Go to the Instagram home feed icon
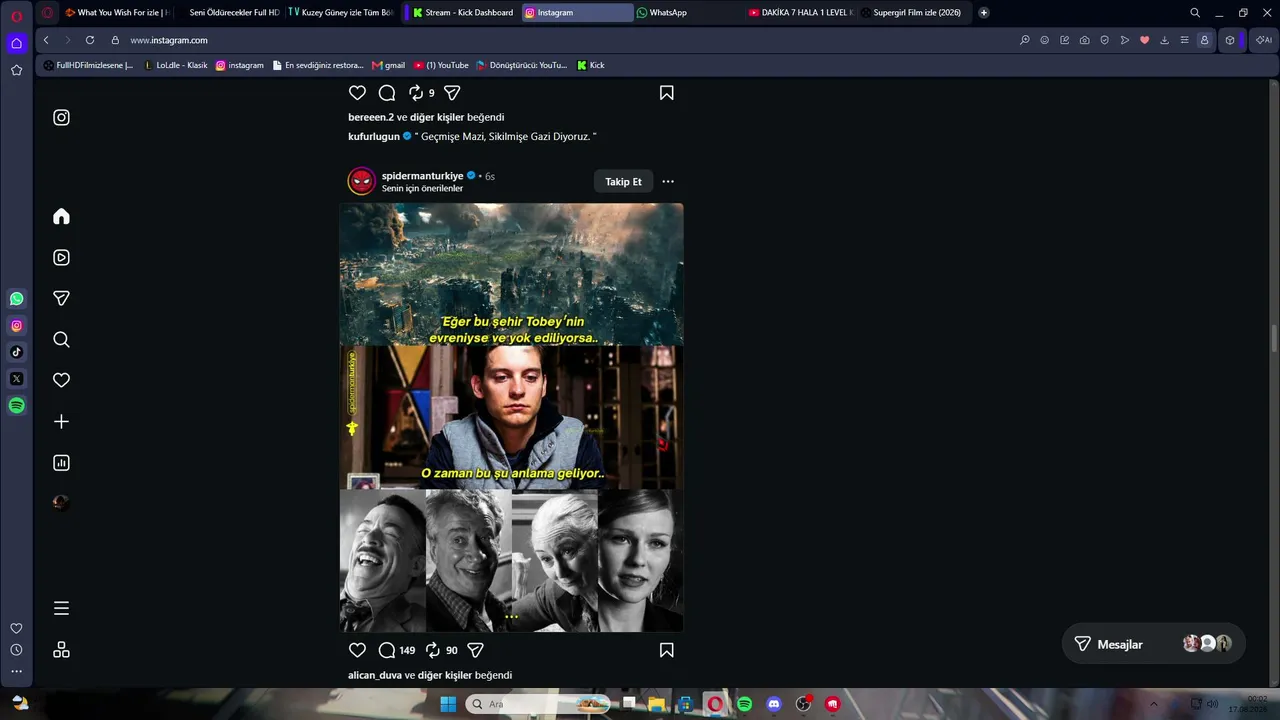The image size is (1280, 720). (61, 216)
